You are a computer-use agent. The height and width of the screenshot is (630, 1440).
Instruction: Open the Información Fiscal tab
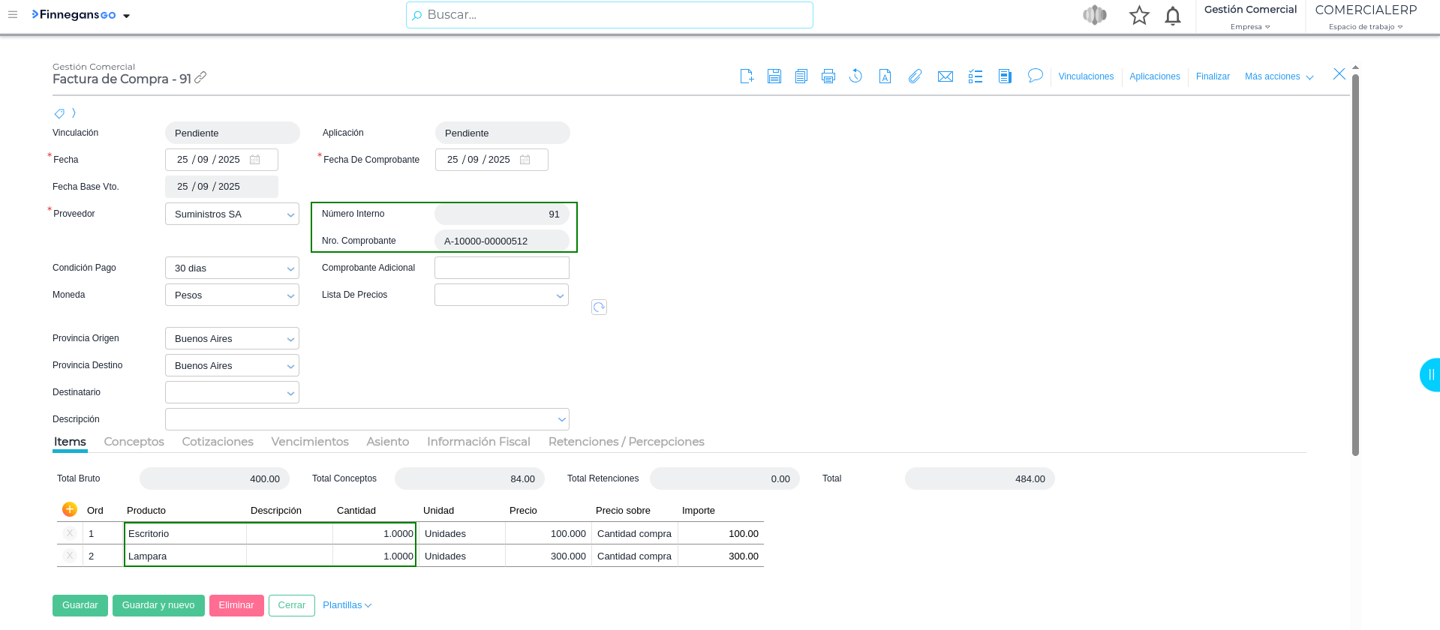click(x=478, y=441)
